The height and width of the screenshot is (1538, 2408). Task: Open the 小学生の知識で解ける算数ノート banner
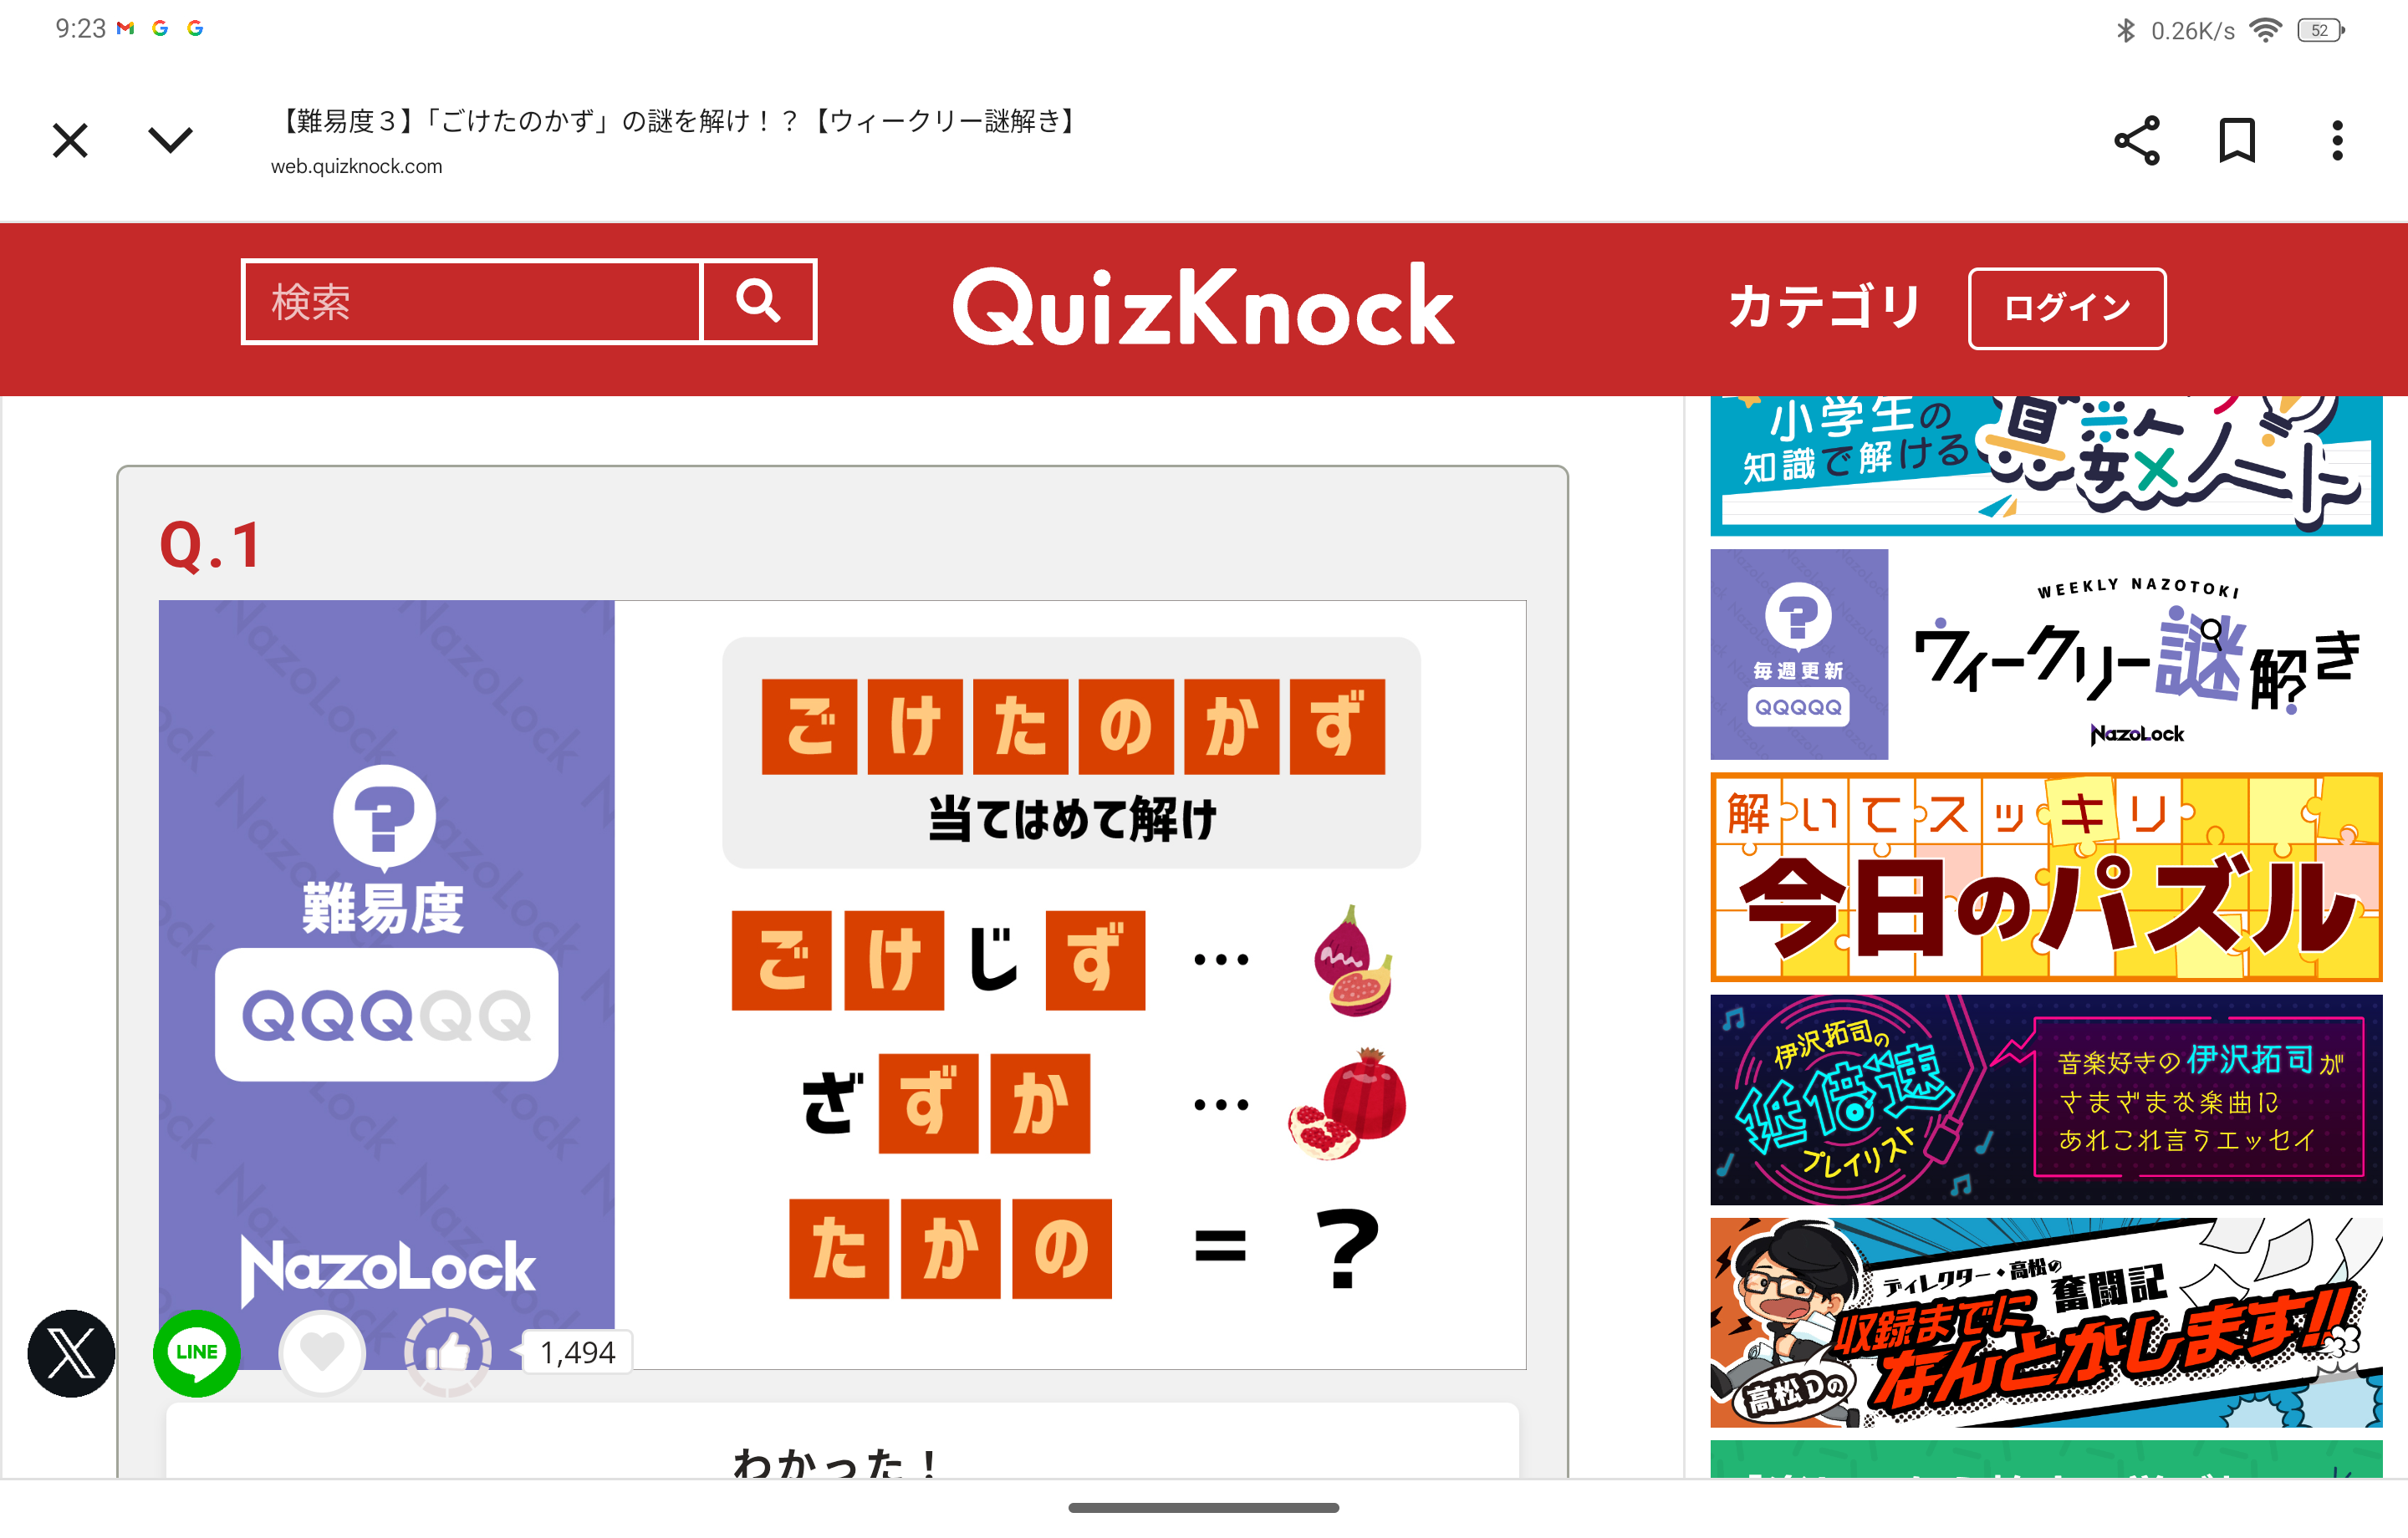coord(2046,466)
